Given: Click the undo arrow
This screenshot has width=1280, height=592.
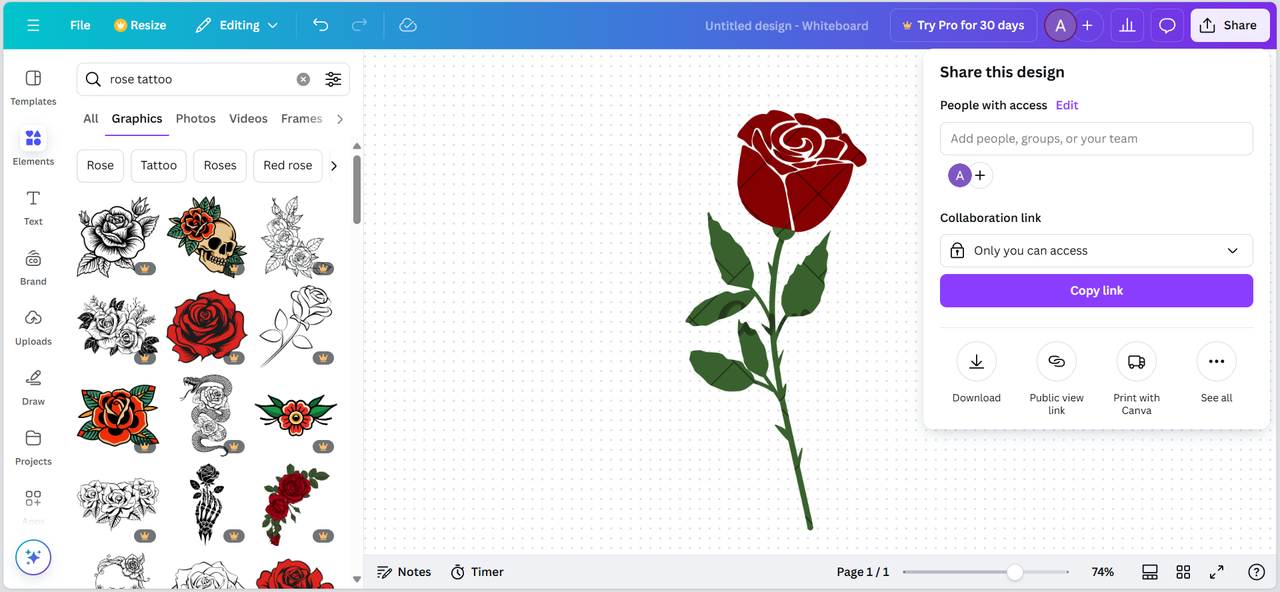Looking at the screenshot, I should [x=320, y=25].
